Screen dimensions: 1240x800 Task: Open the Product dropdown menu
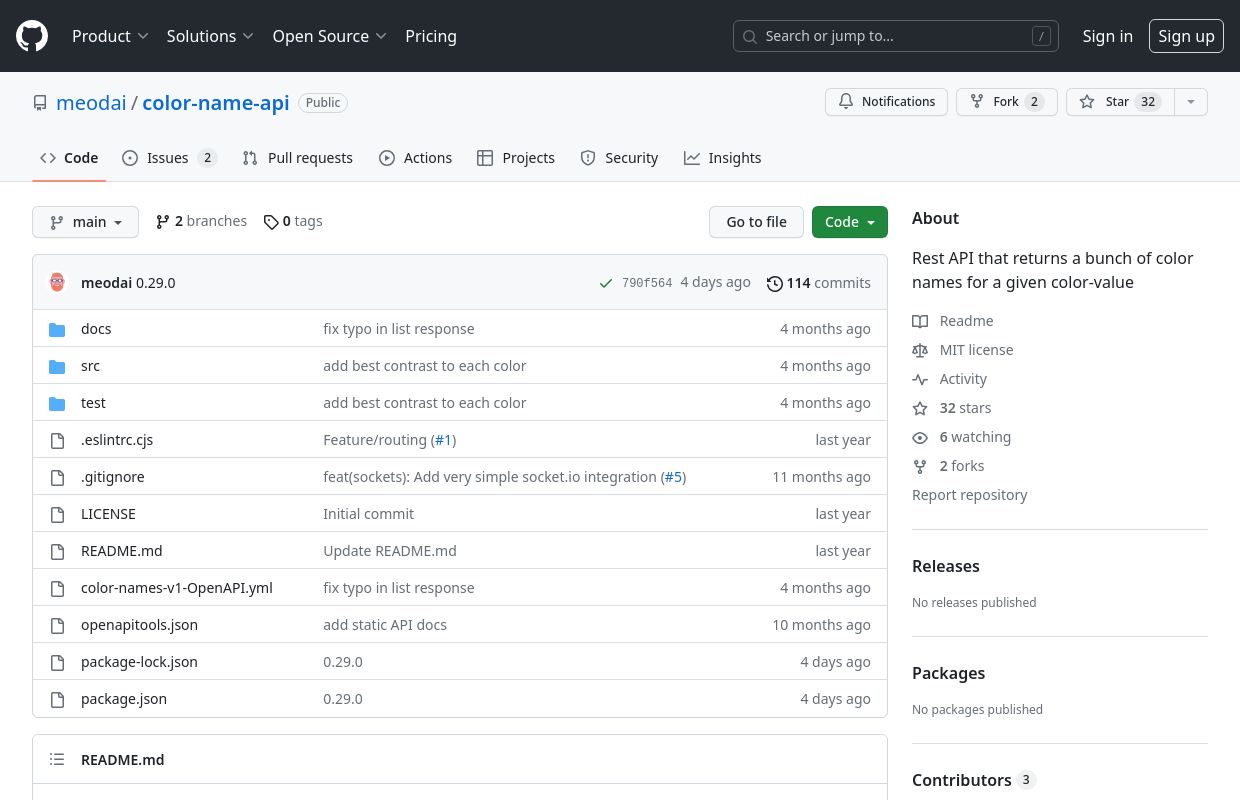pyautogui.click(x=110, y=36)
